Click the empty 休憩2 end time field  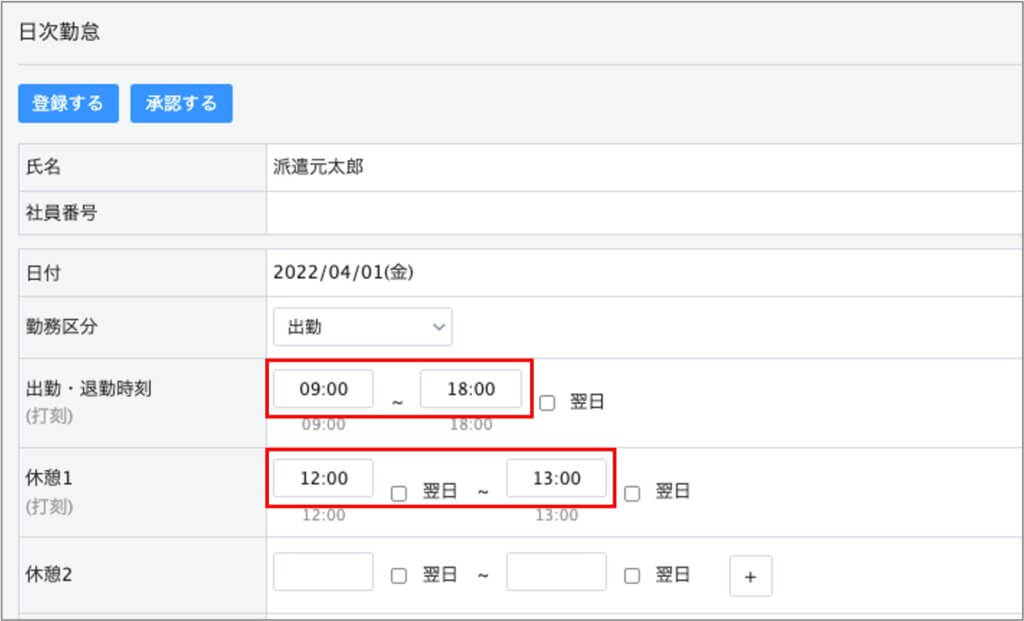pyautogui.click(x=556, y=572)
